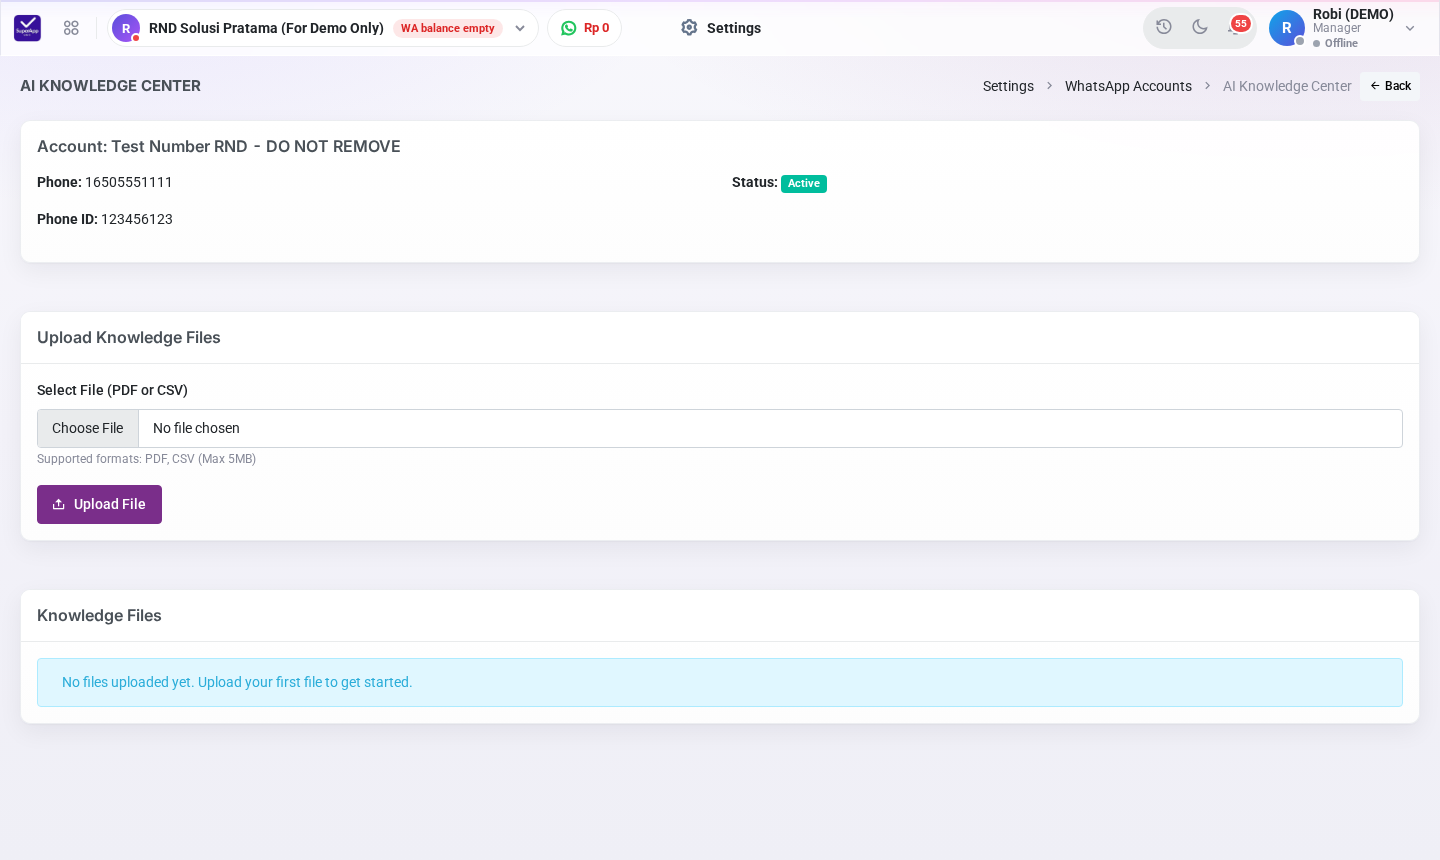Screen dimensions: 1440x860
Task: Go to Settings breadcrumb link
Action: [1008, 86]
